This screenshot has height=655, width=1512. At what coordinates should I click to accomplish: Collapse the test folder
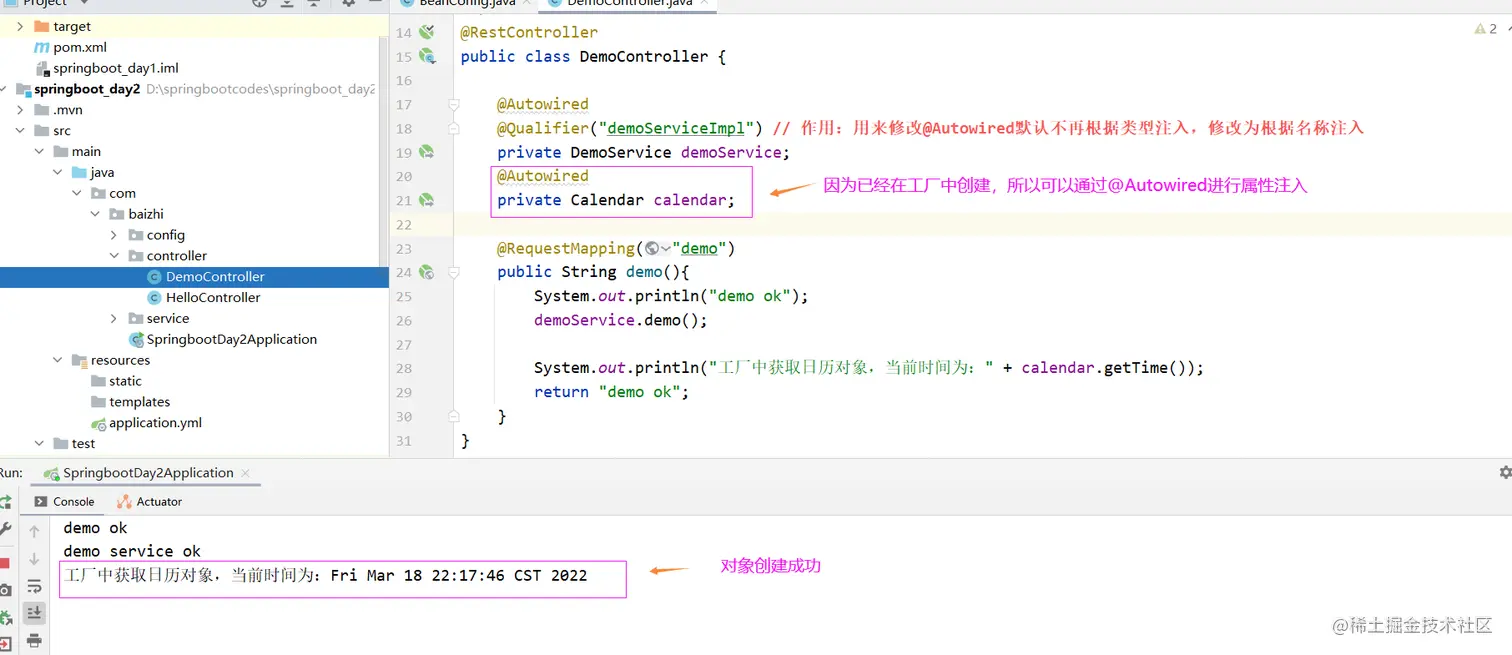[x=39, y=443]
